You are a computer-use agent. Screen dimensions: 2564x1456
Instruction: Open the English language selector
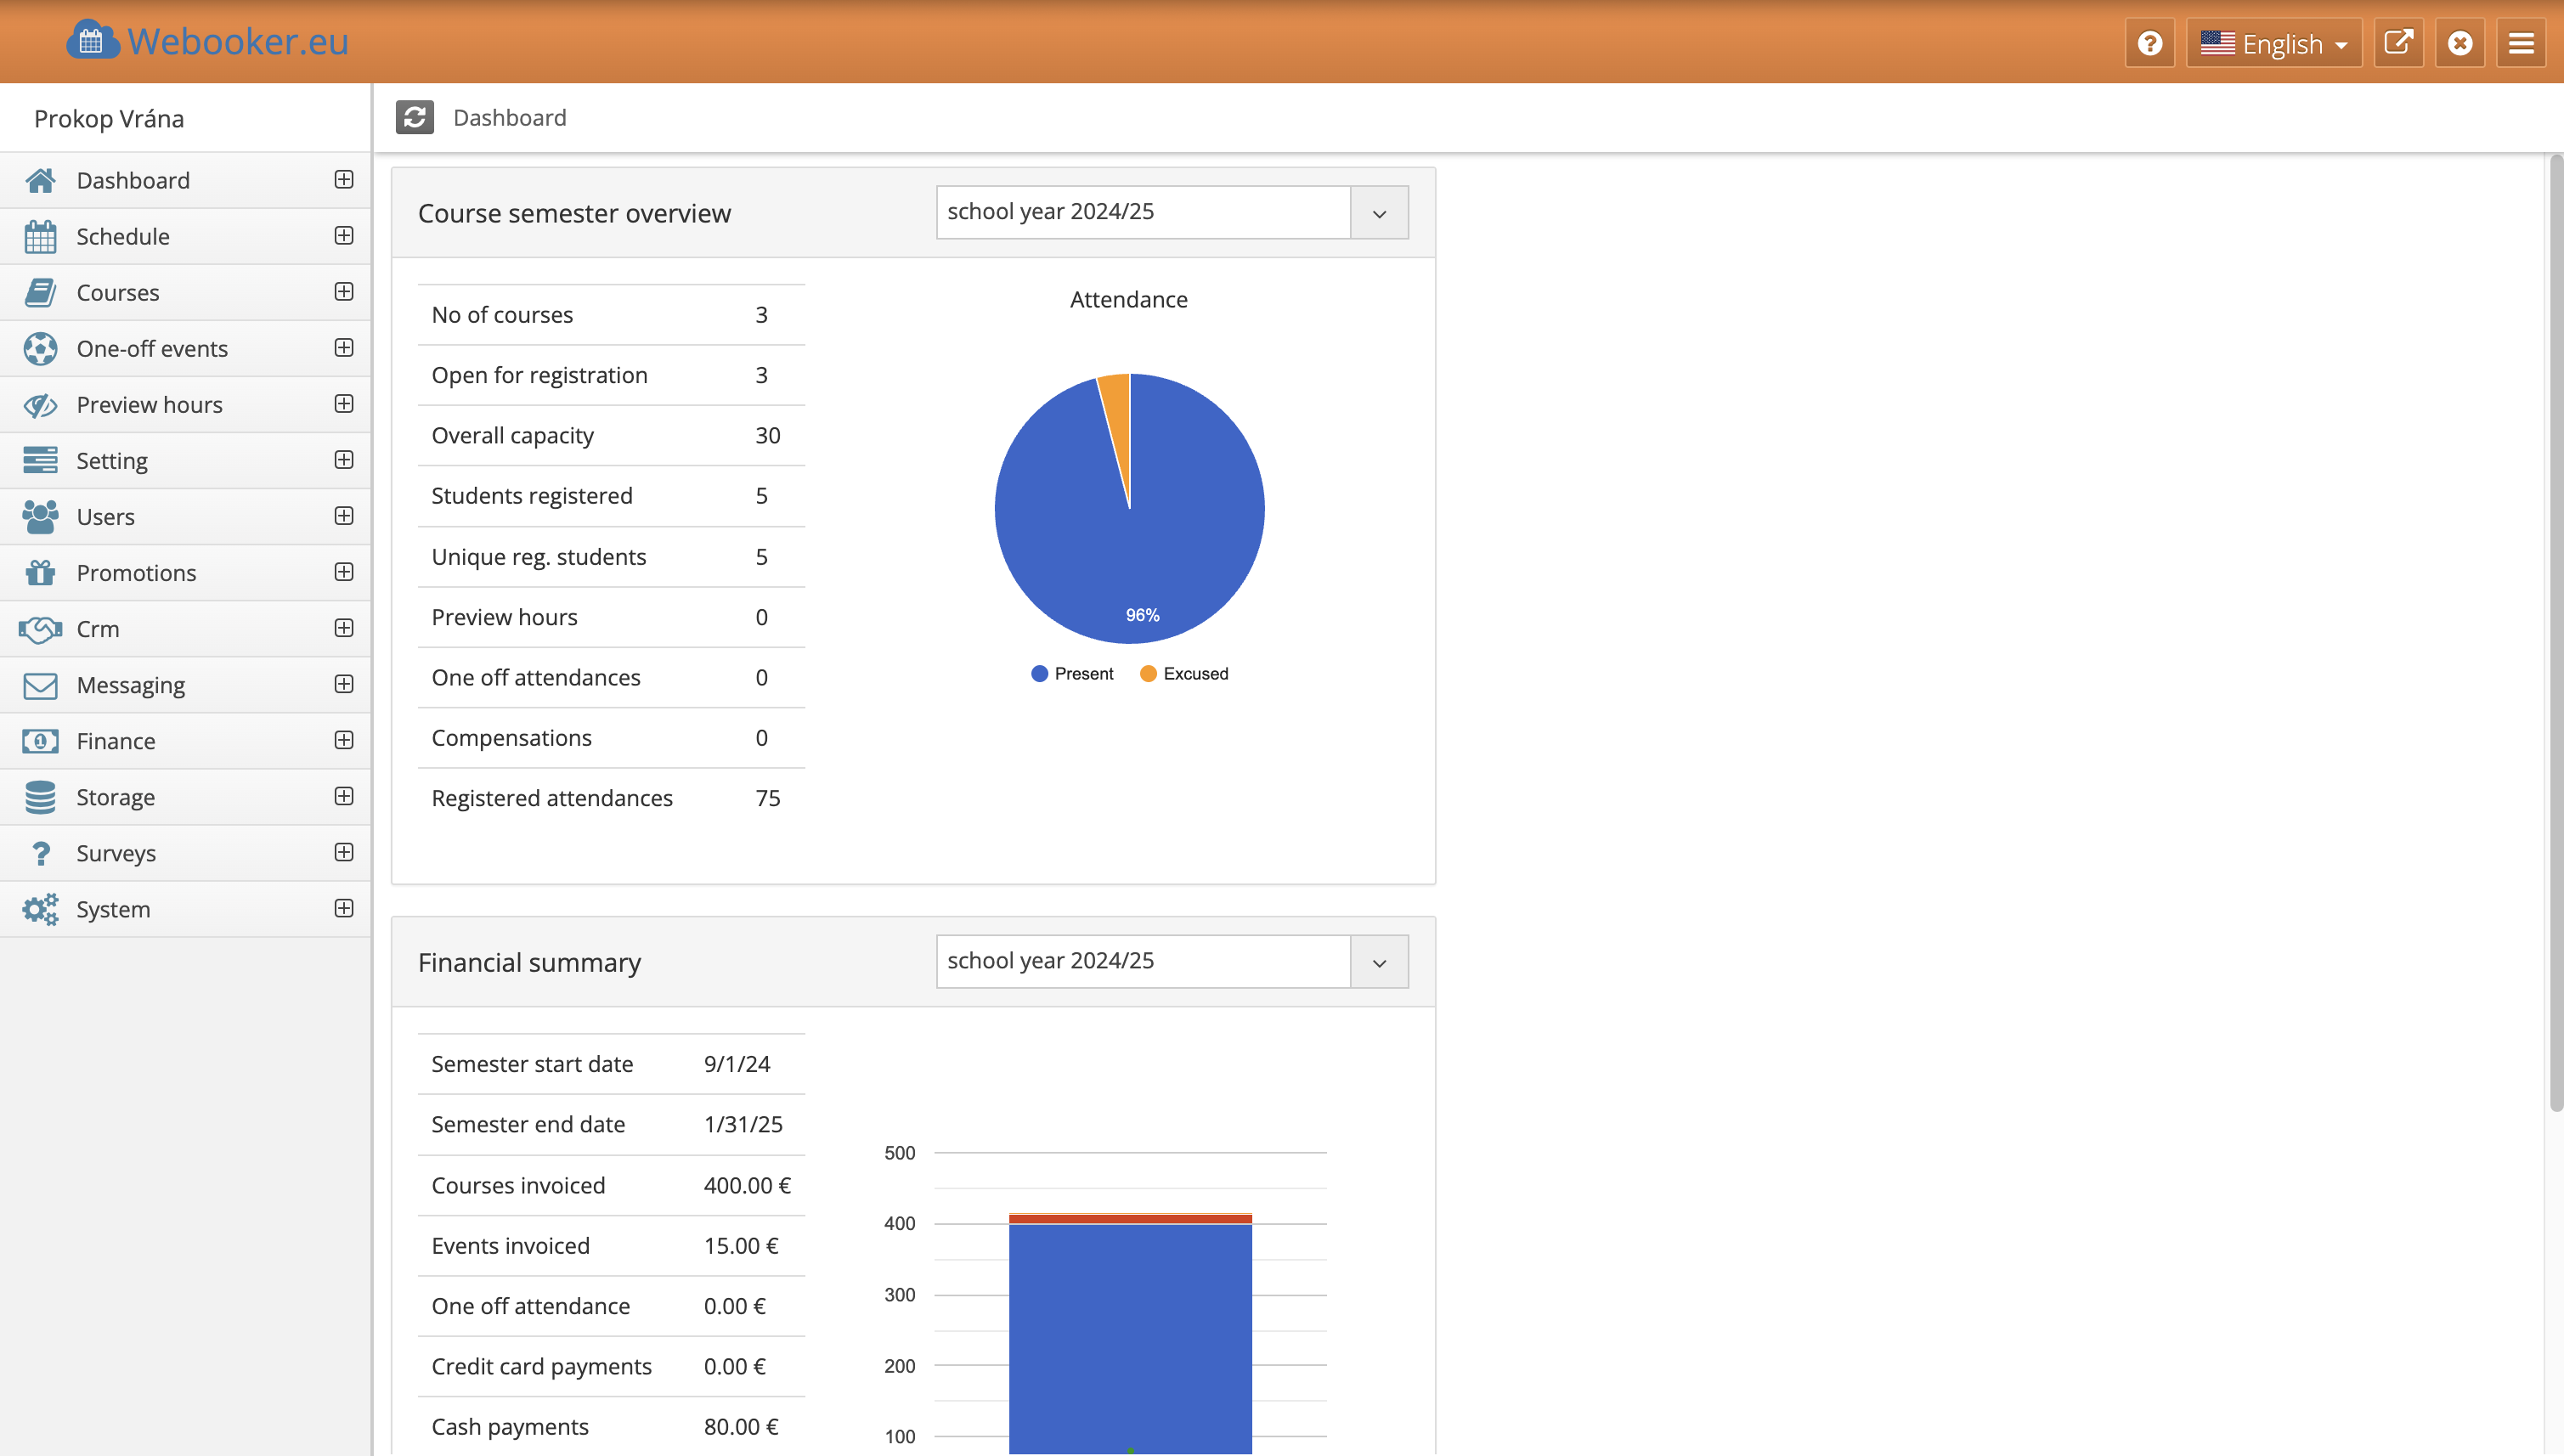point(2273,43)
